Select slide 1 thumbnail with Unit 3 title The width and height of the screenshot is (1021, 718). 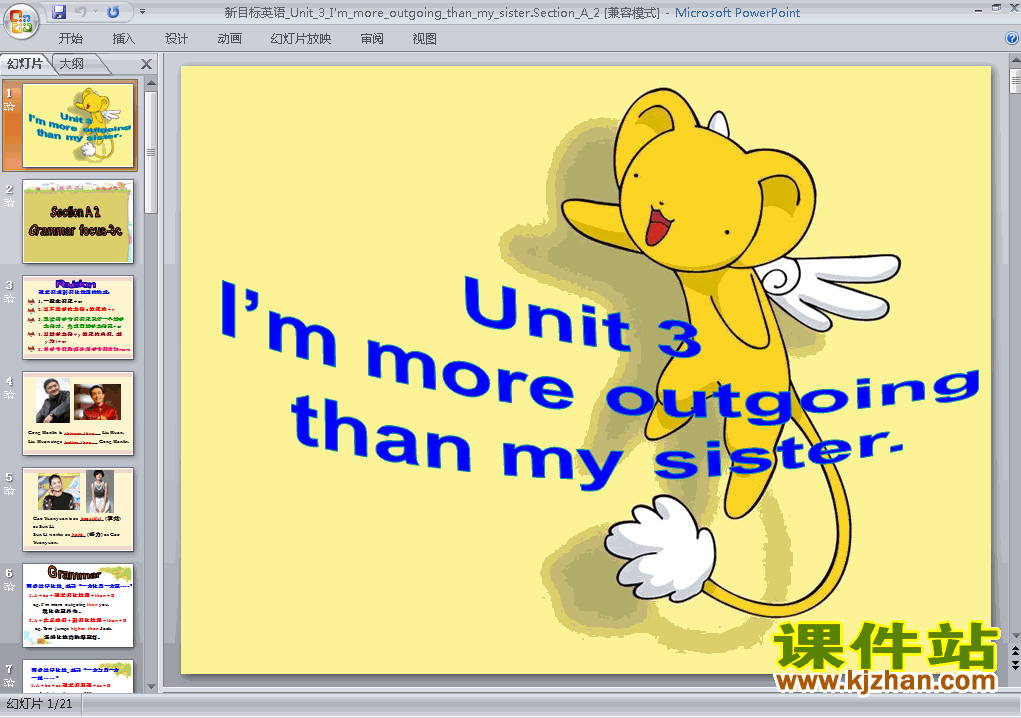coord(78,125)
